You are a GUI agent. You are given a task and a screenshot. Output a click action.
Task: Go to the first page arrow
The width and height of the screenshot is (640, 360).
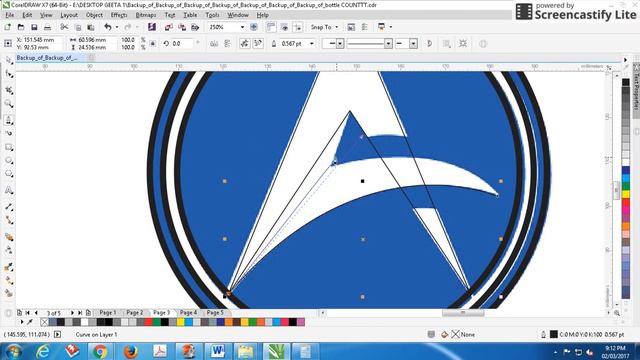[x=27, y=313]
